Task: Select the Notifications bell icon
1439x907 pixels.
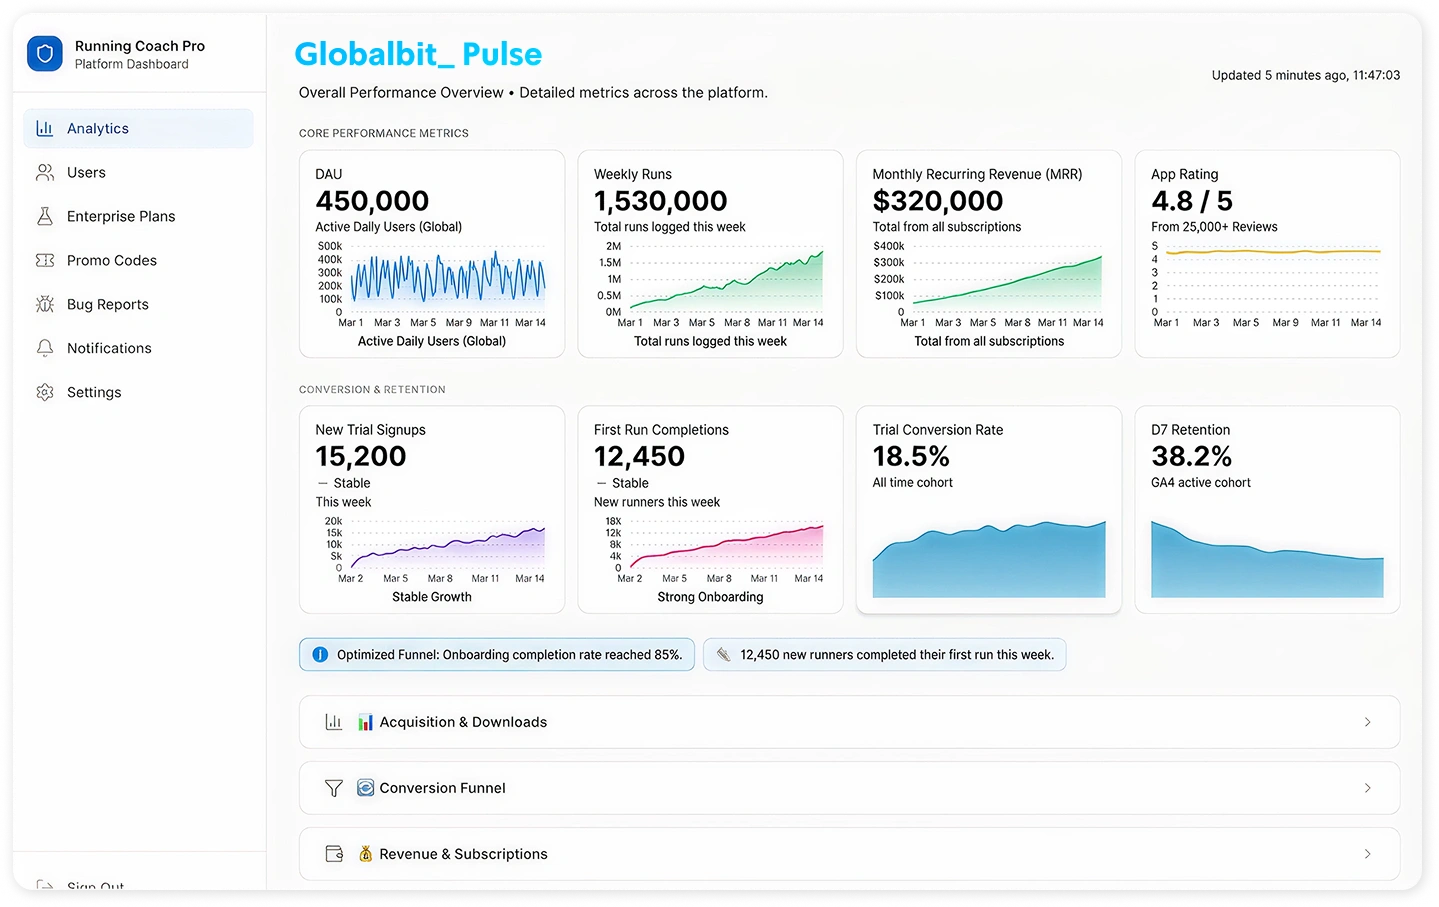Action: pyautogui.click(x=45, y=348)
